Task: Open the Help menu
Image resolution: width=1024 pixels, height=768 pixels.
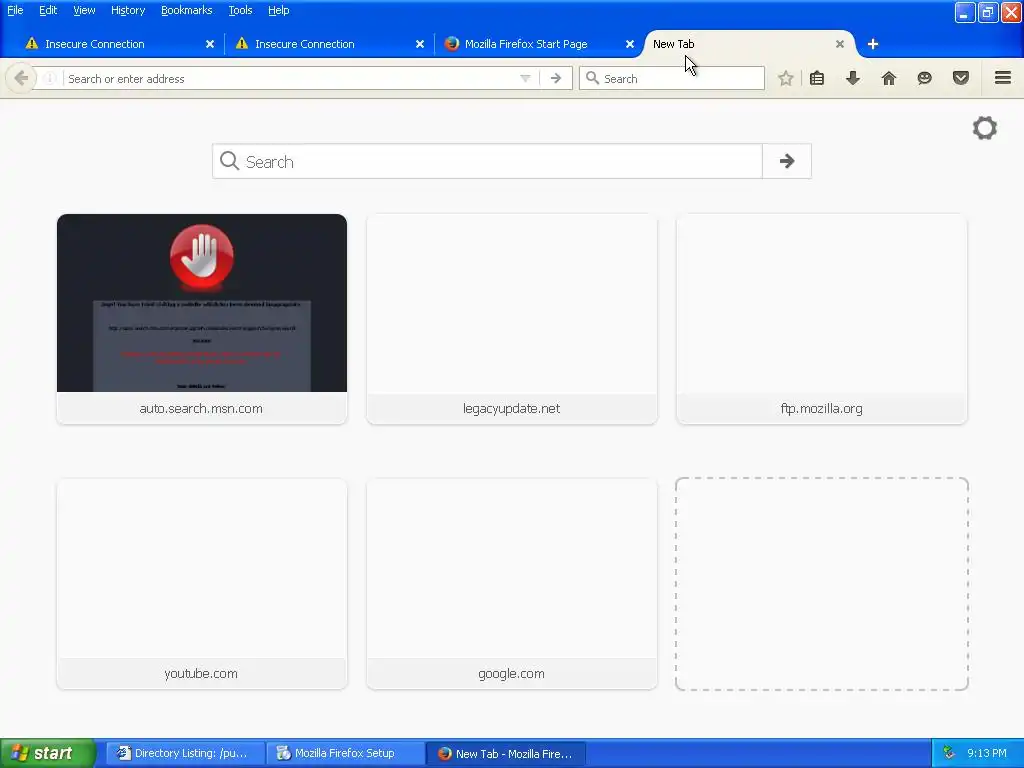Action: 278,10
